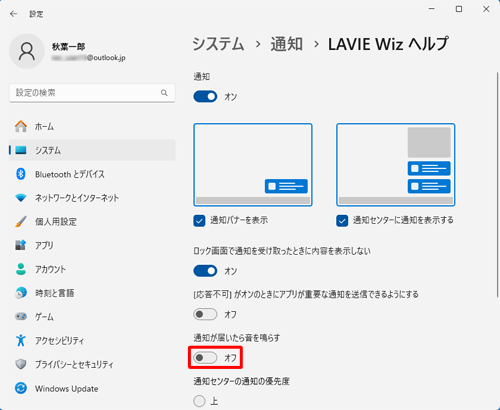Click the プライバシー shield icon
Image resolution: width=500 pixels, height=410 pixels.
(21, 364)
